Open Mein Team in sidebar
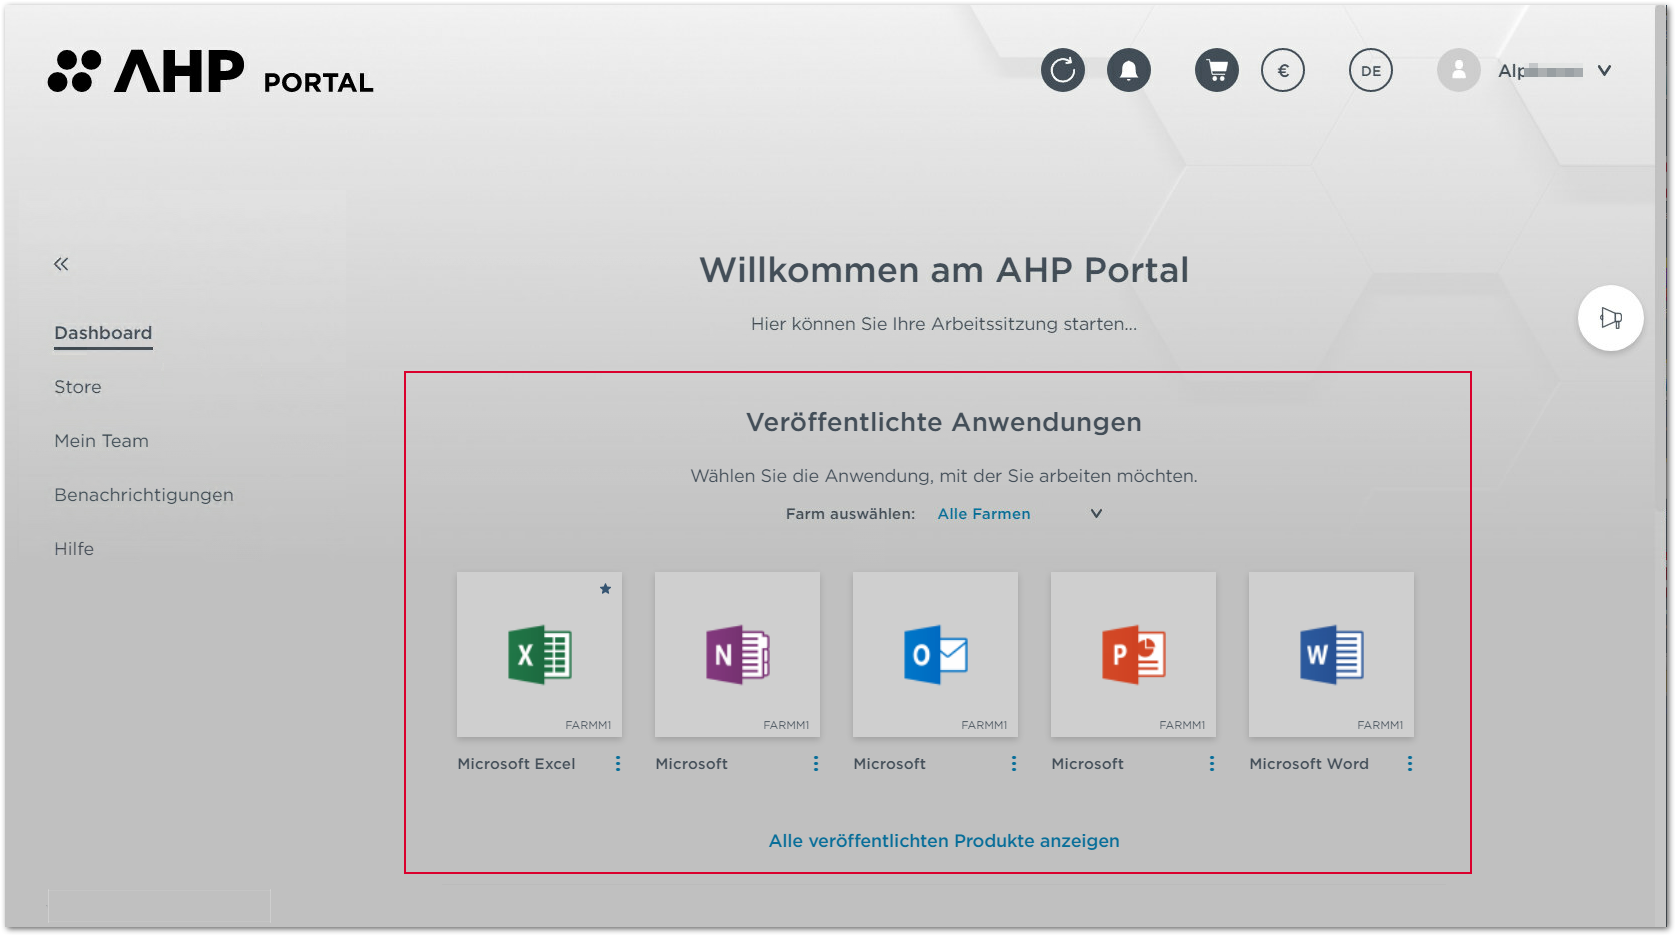The height and width of the screenshot is (936, 1676). (x=101, y=441)
